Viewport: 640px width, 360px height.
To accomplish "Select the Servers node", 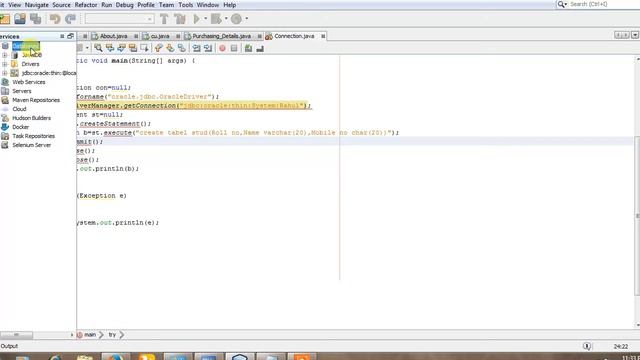I will click(22, 91).
